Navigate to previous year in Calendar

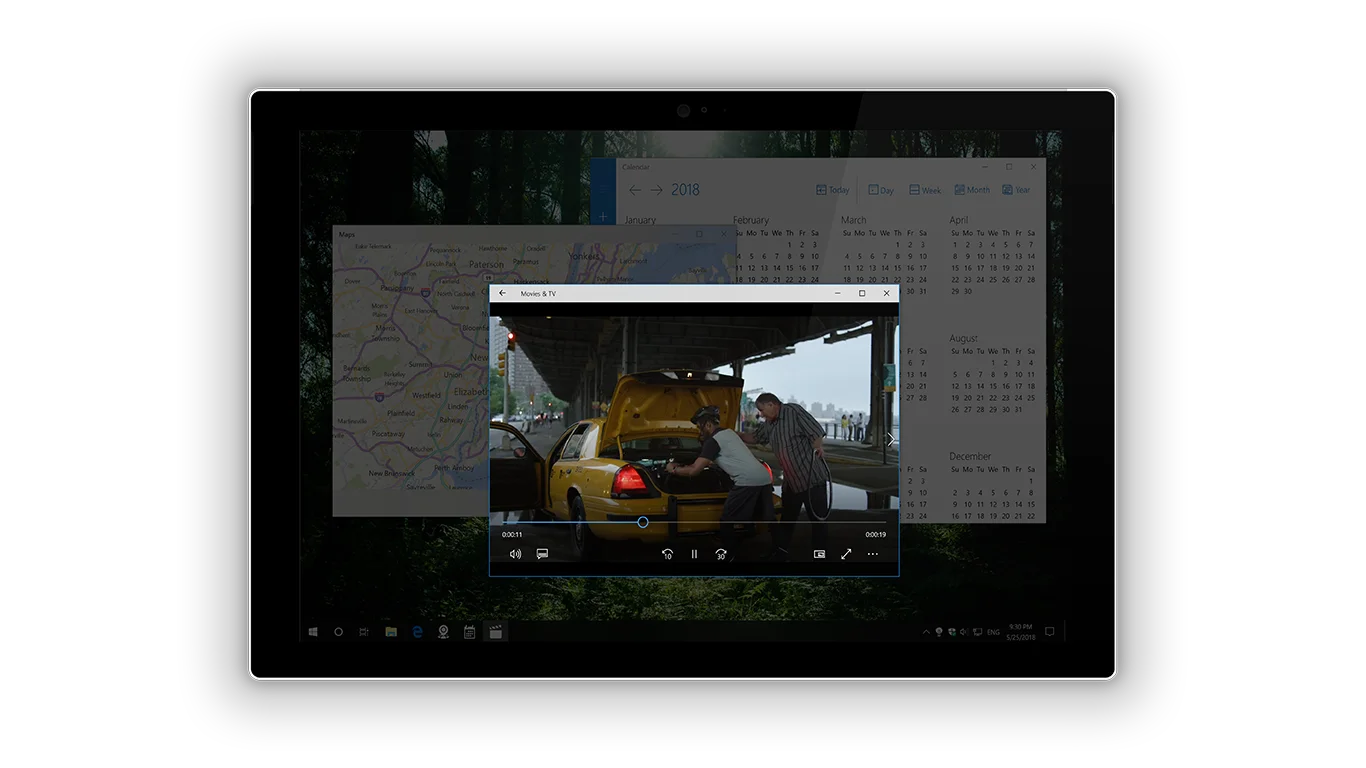[635, 189]
